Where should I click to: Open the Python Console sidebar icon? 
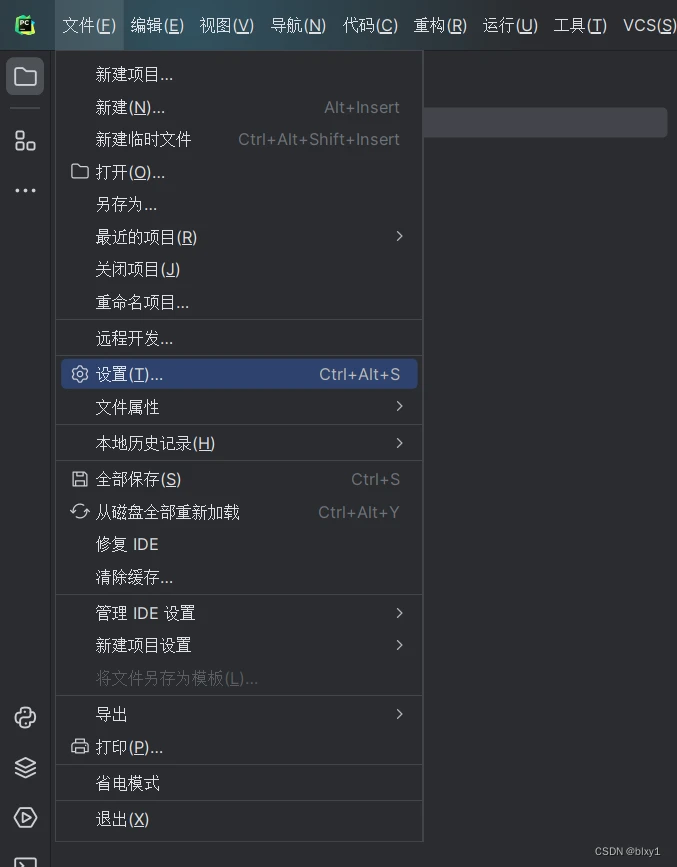point(25,718)
